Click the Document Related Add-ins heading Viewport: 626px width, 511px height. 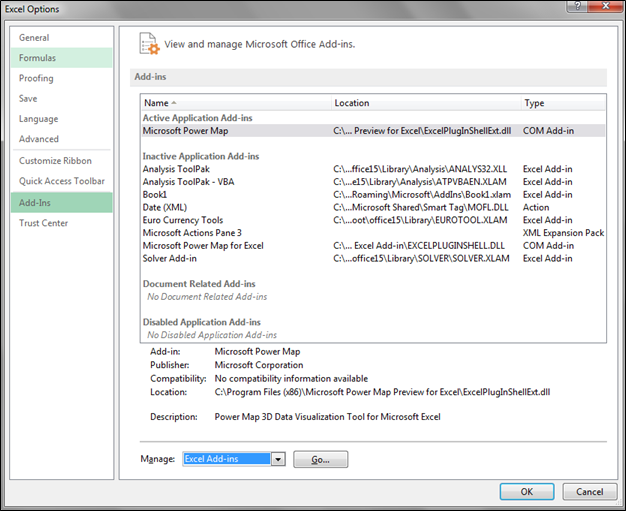[199, 284]
